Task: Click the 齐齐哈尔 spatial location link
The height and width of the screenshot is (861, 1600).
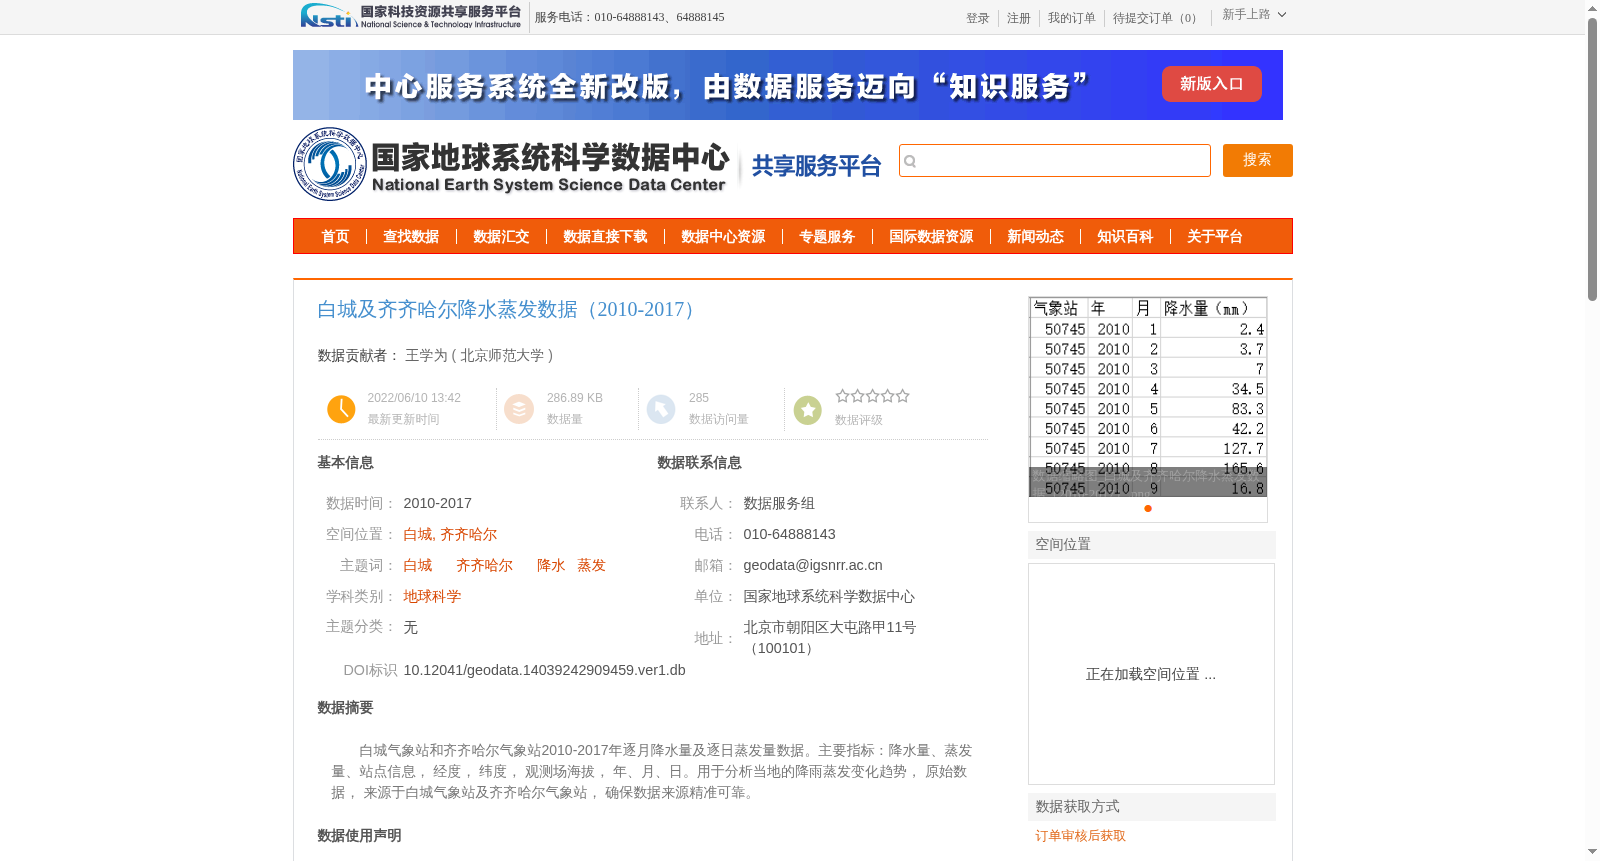Action: pos(468,535)
